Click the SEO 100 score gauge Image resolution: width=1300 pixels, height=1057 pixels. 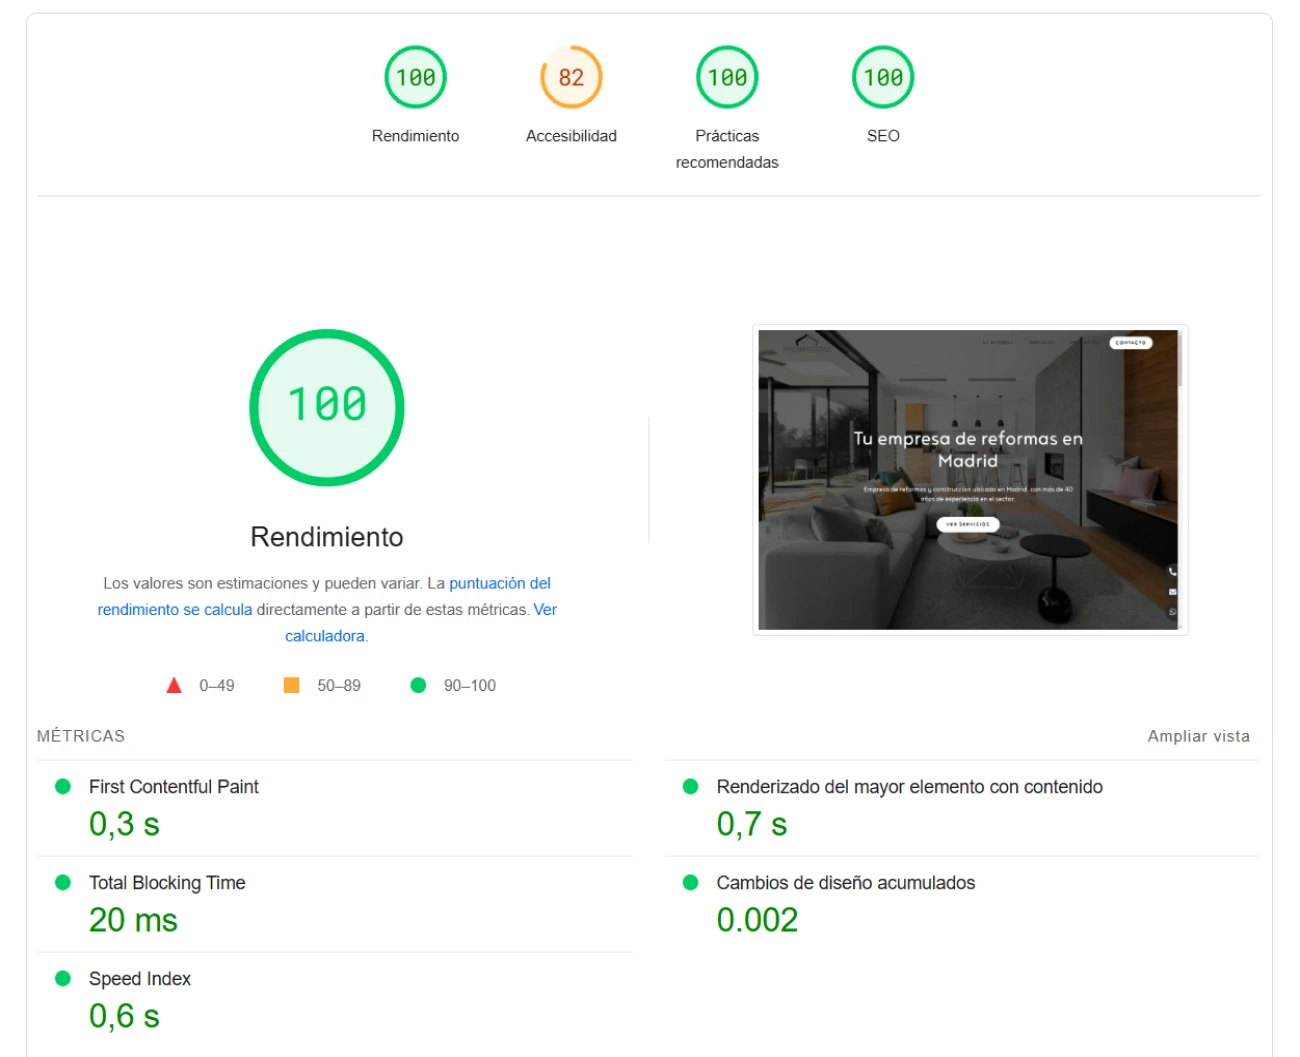883,78
